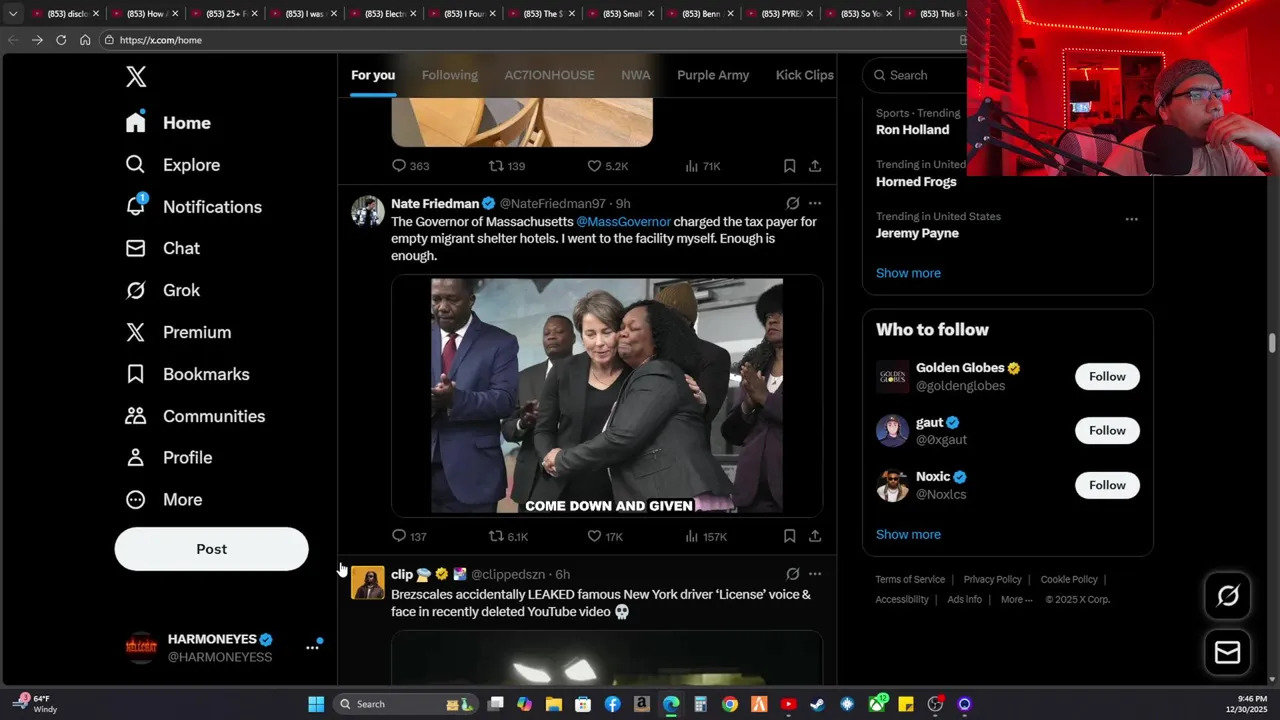Select the For you tab
The image size is (1280, 720).
point(373,75)
